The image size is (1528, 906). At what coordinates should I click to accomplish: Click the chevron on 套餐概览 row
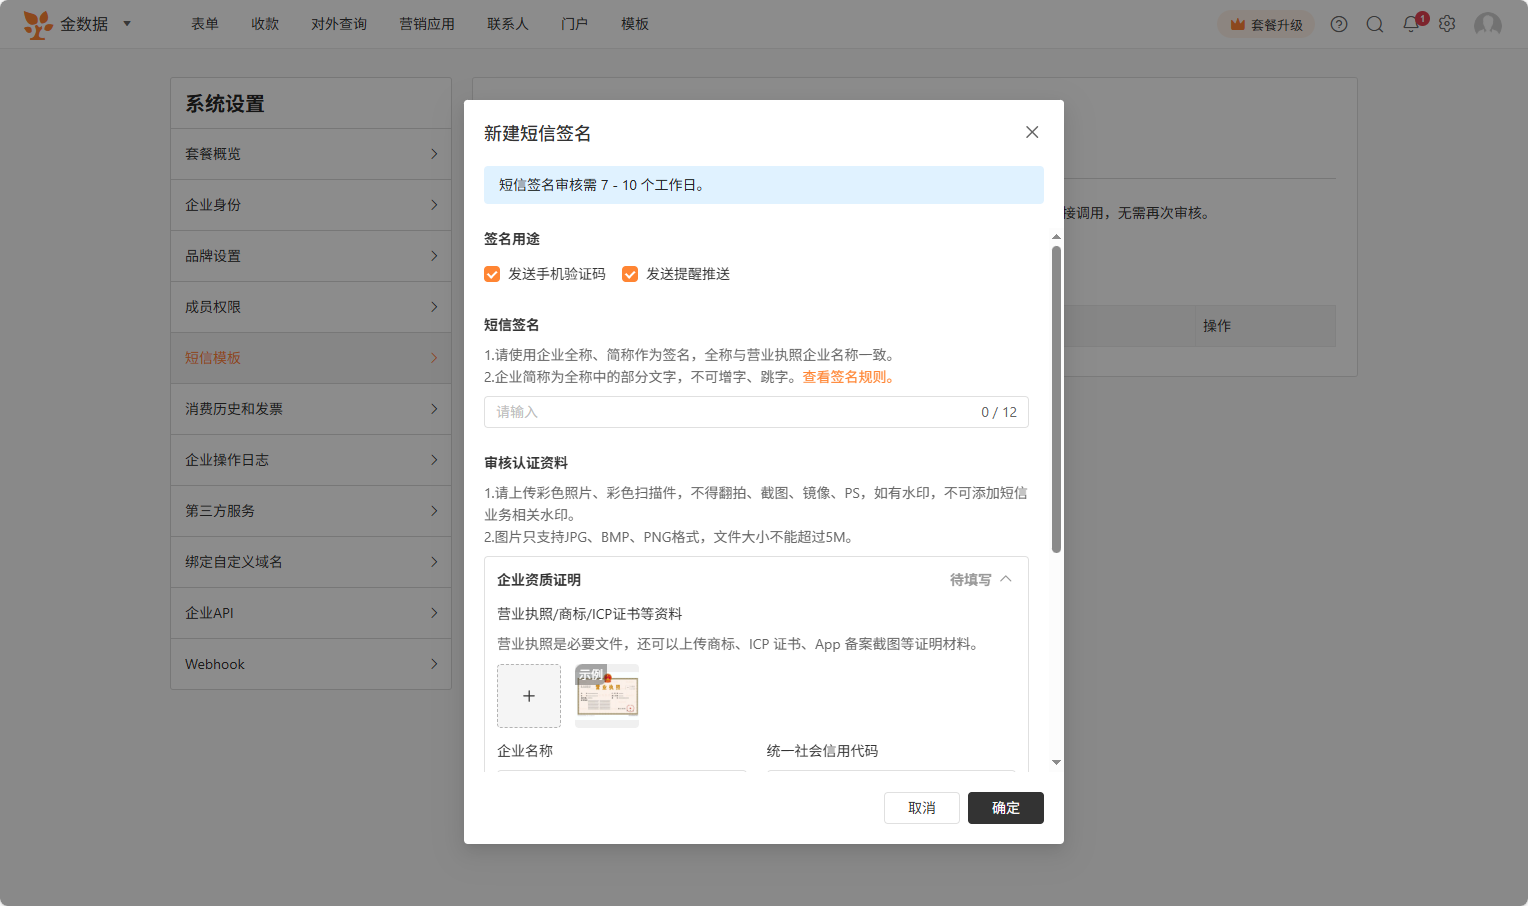pos(434,154)
